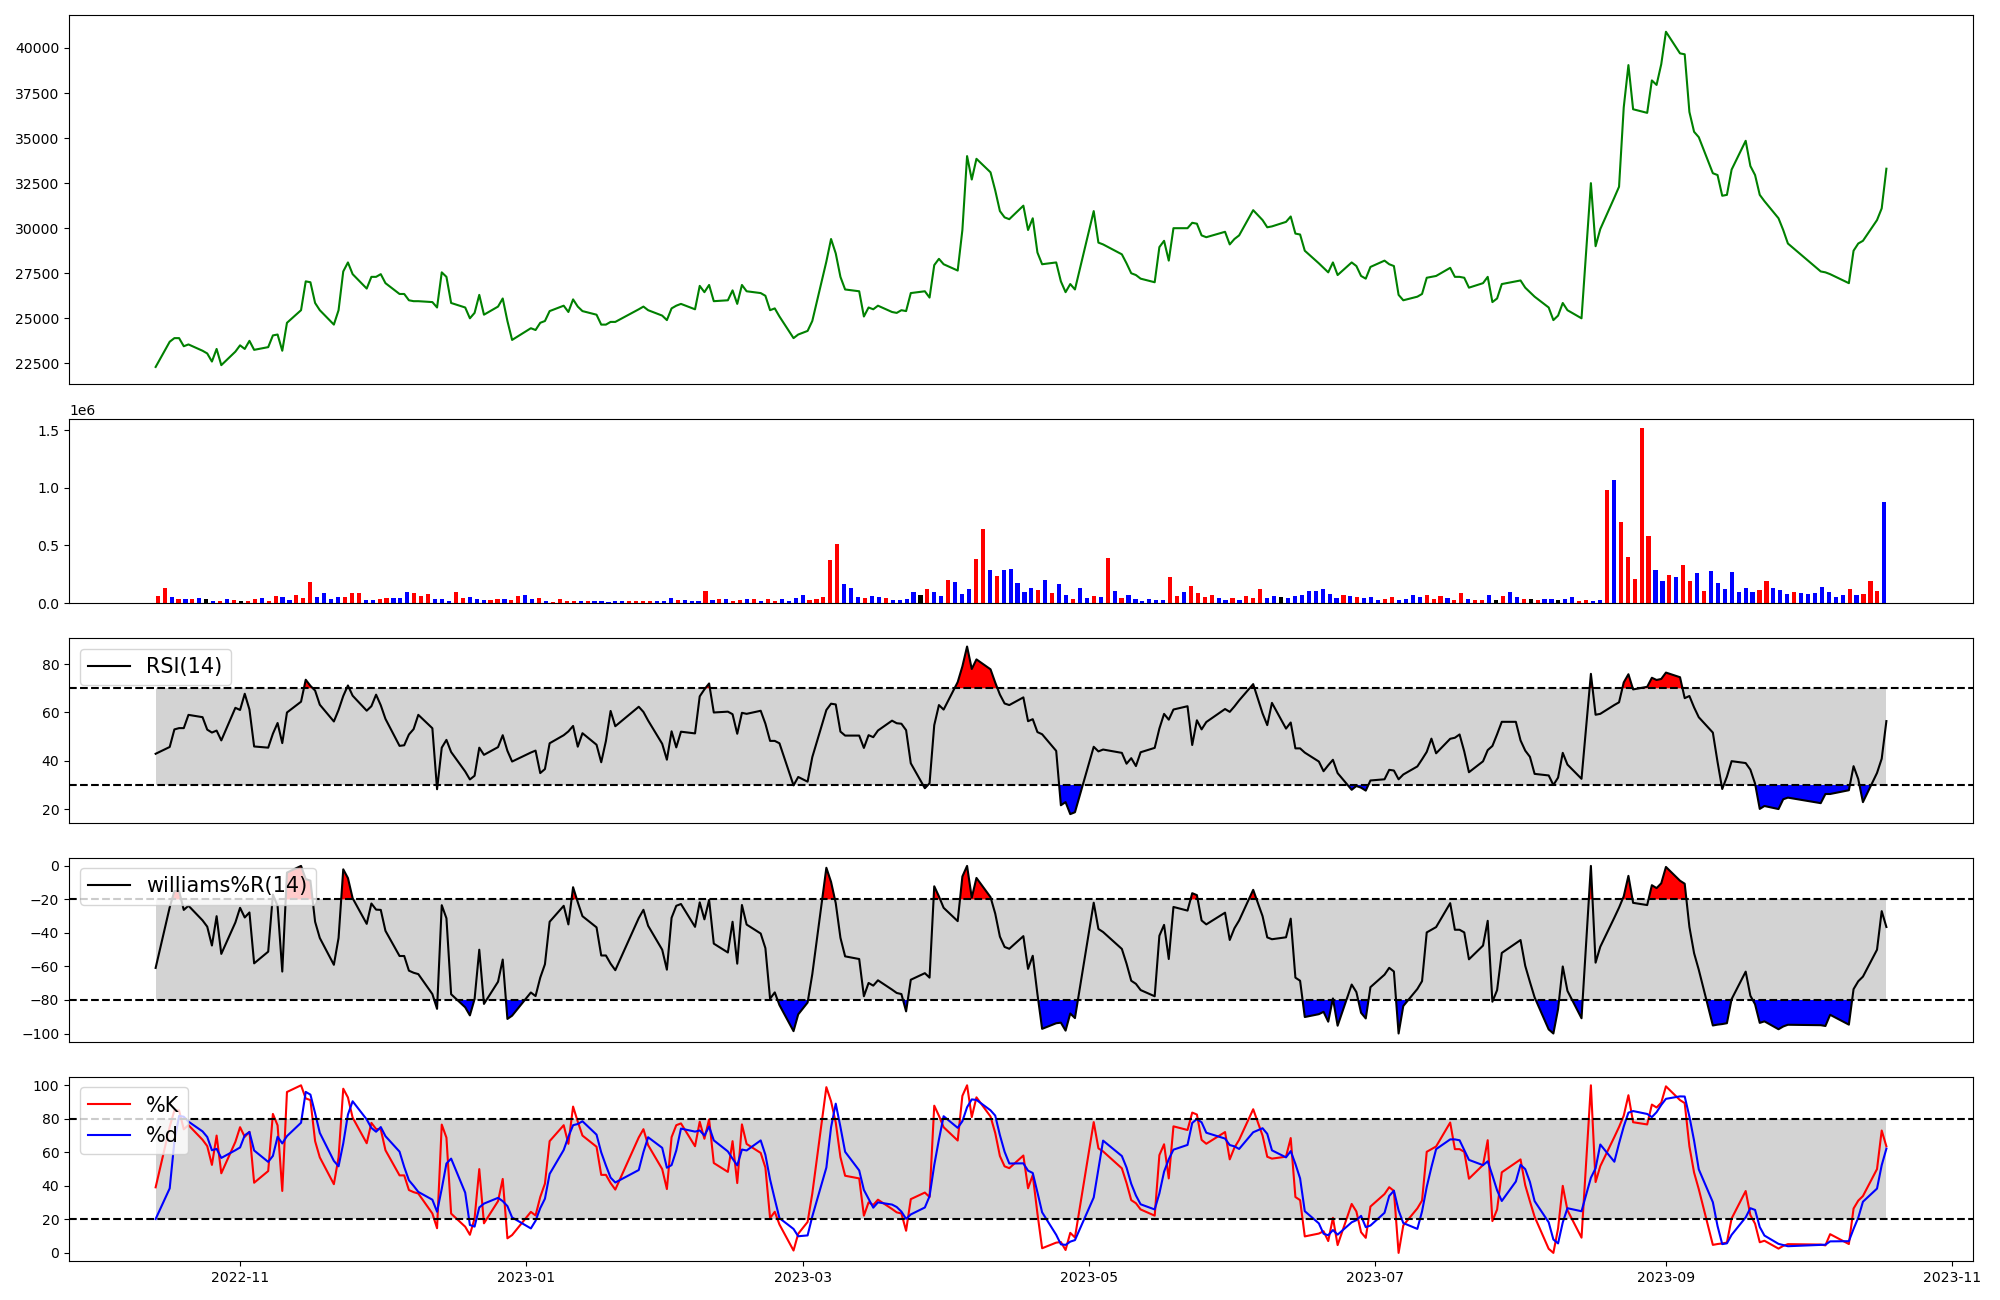The width and height of the screenshot is (2000, 1300).
Task: Click red %K line swatch in legend
Action: pyautogui.click(x=110, y=1105)
